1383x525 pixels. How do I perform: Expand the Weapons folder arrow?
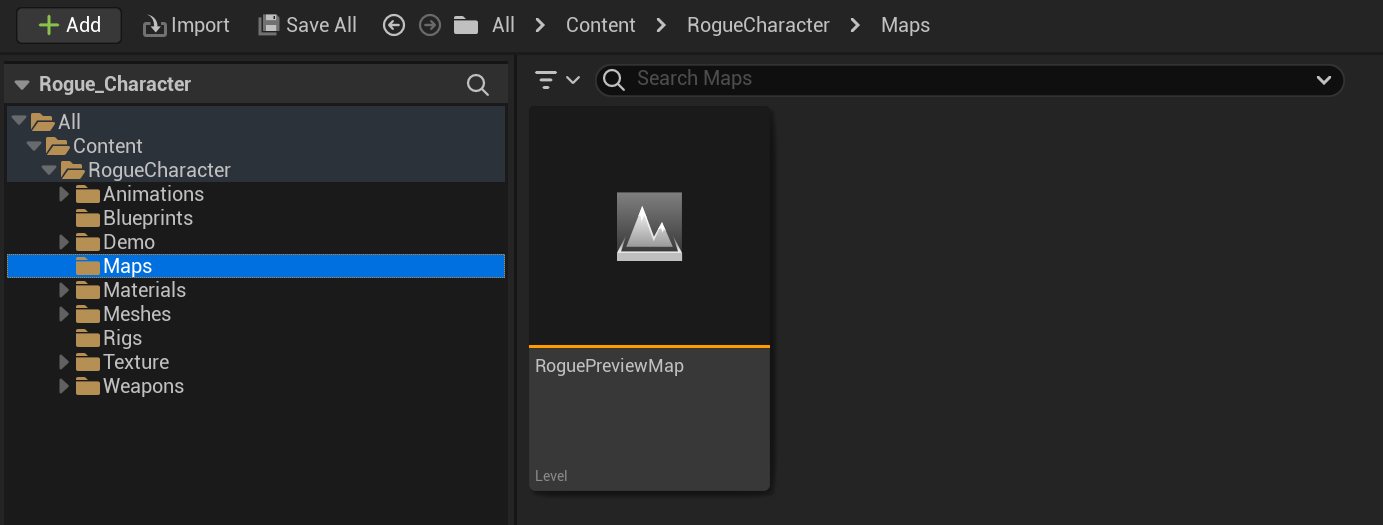64,385
